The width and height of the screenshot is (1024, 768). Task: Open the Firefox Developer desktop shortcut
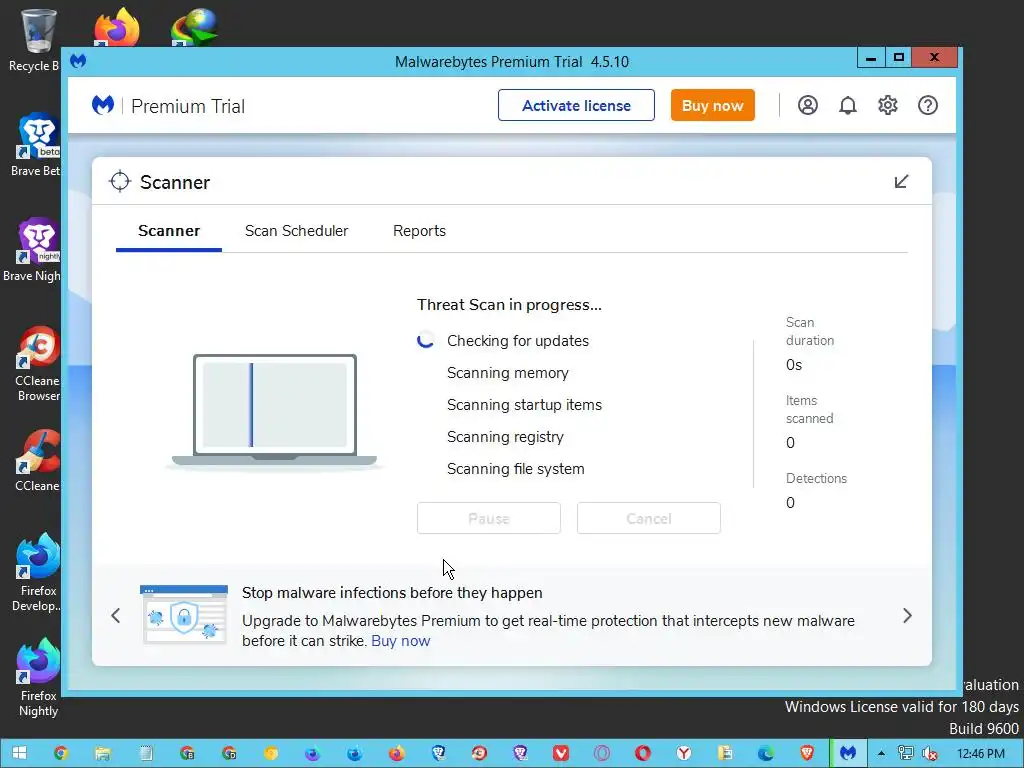coord(37,573)
